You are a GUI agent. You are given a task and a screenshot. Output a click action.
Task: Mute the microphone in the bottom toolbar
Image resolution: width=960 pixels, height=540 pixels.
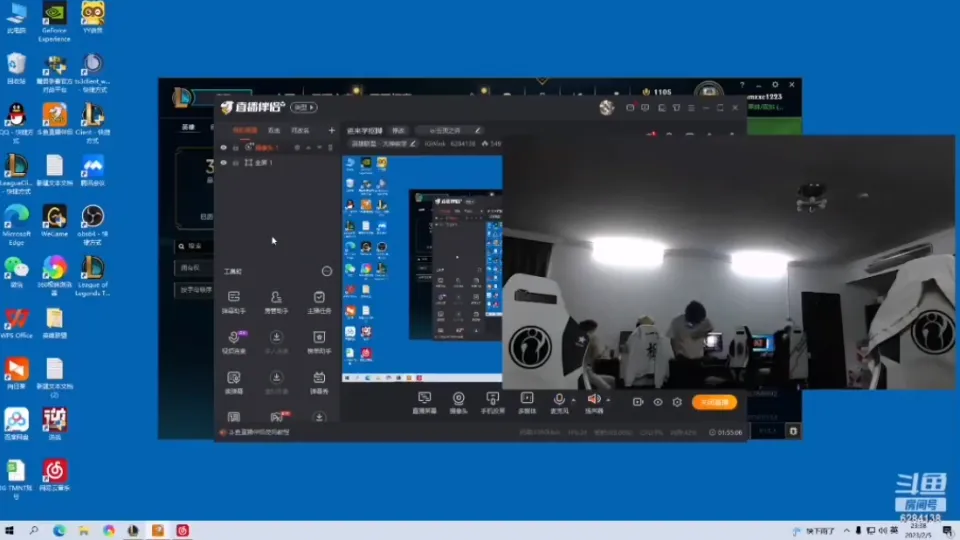coord(559,399)
